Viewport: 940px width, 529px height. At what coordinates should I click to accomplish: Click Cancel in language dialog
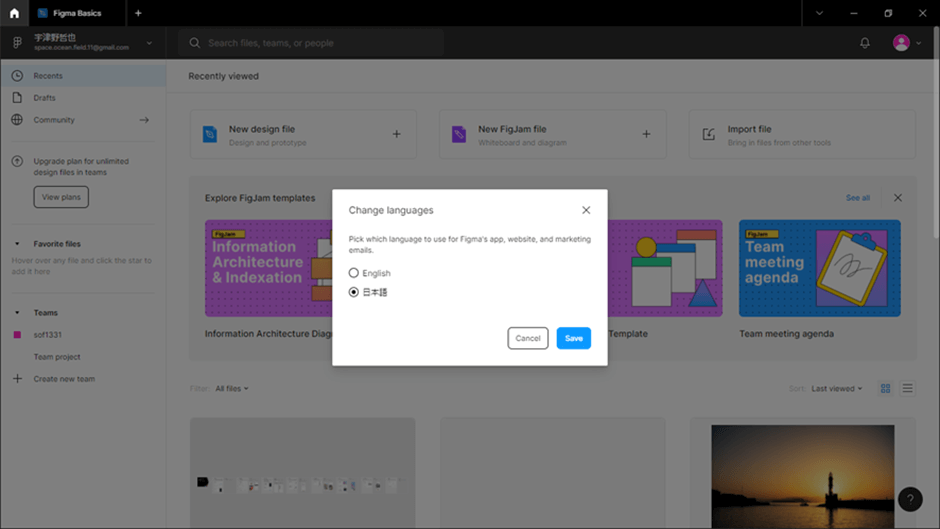[528, 338]
